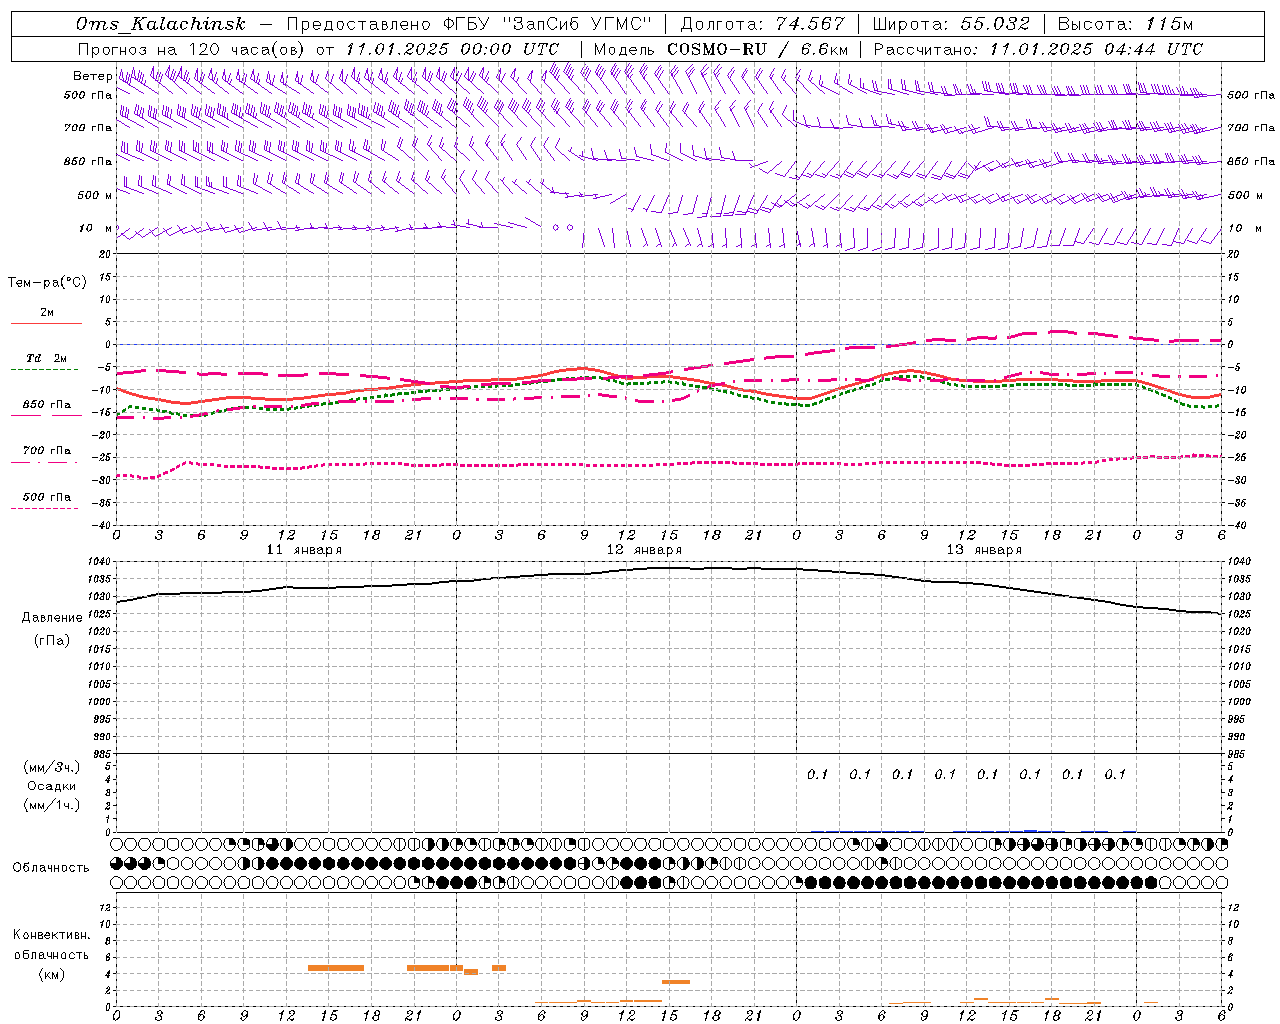Click the Долгота: 74.567 header value
This screenshot has width=1280, height=1024.
[x=762, y=24]
